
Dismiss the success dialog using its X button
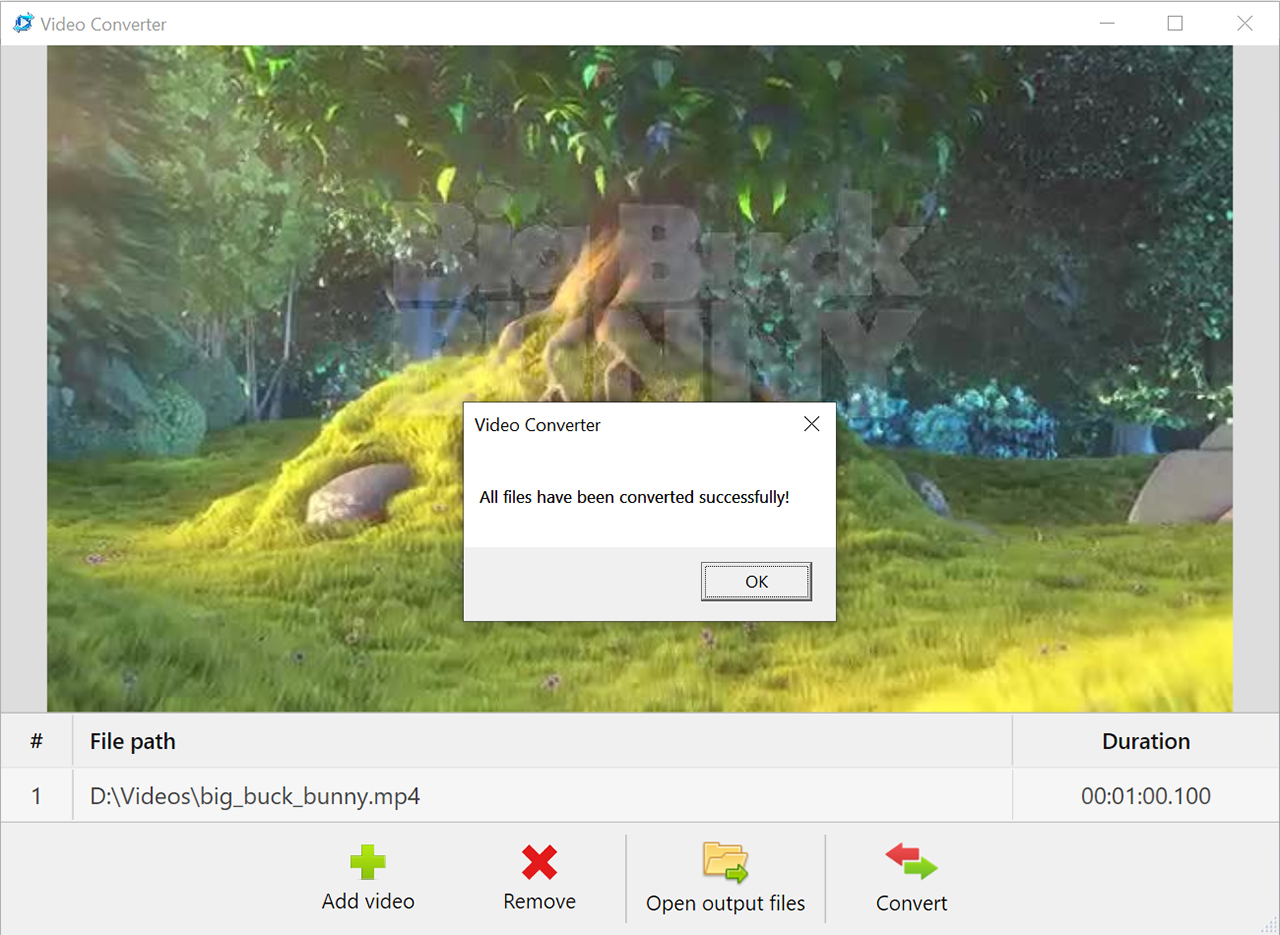point(811,424)
